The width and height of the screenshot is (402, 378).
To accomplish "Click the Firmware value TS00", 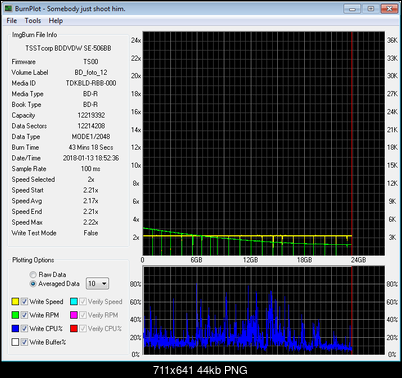I will [x=91, y=62].
